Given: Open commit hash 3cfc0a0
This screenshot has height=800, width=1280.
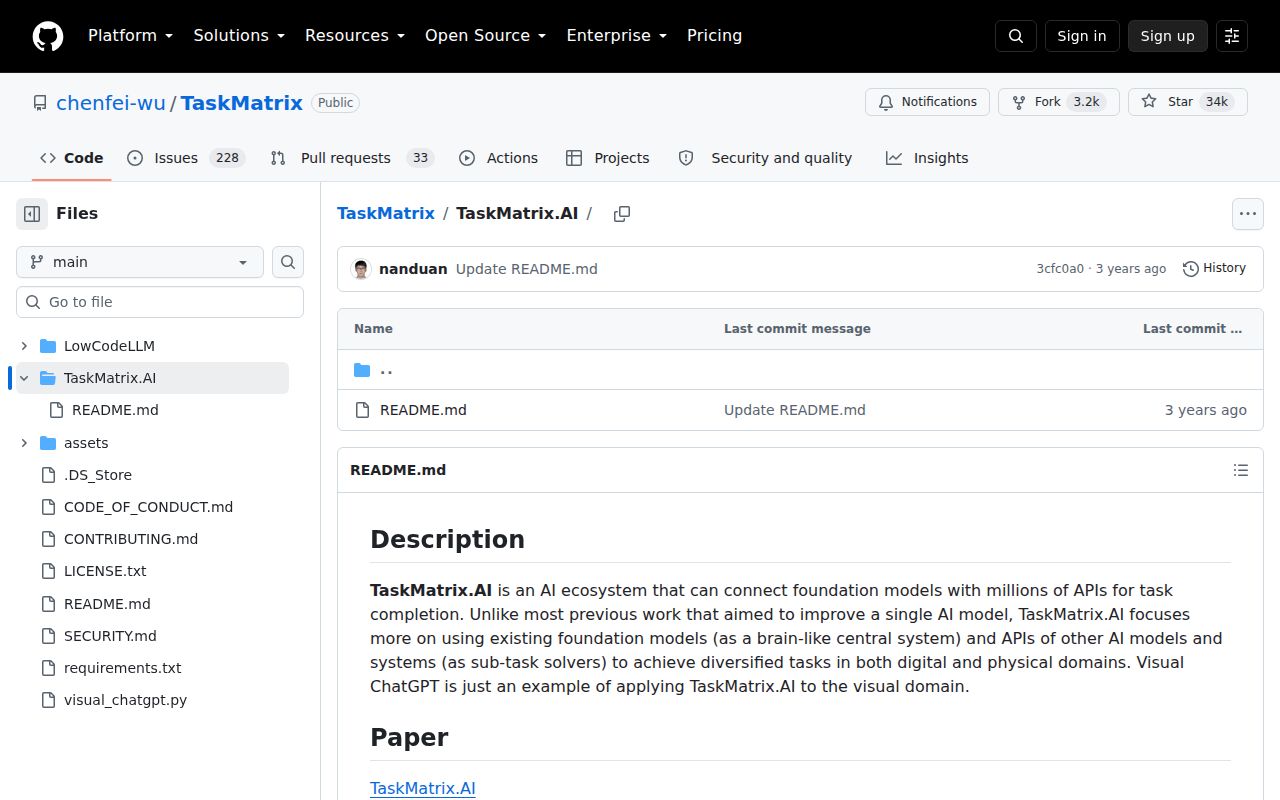Looking at the screenshot, I should coord(1060,269).
